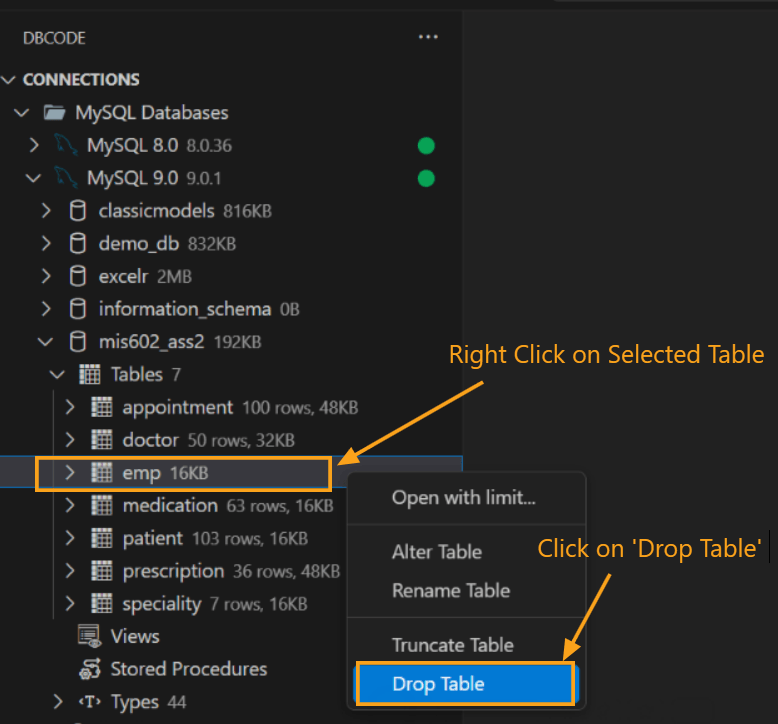Click the medication table icon
778x724 pixels.
[102, 506]
